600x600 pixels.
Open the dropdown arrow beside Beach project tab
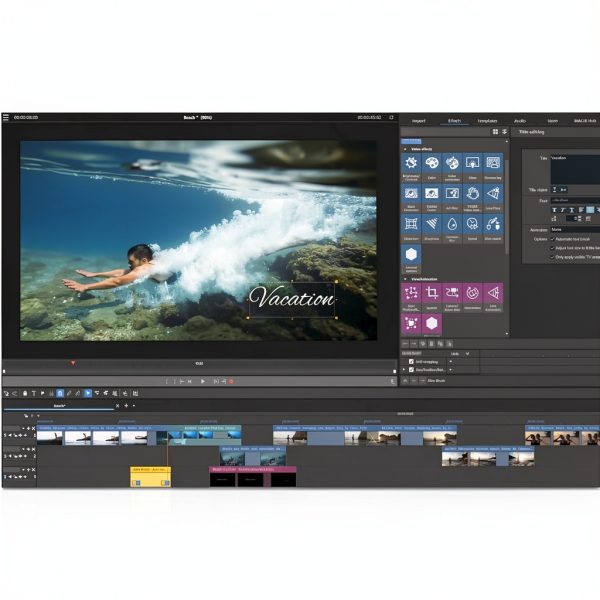[134, 406]
